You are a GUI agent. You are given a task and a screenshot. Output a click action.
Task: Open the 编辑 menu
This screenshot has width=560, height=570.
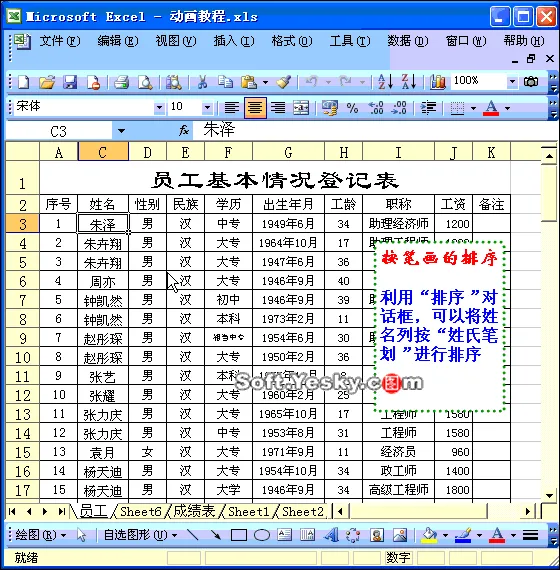[117, 41]
